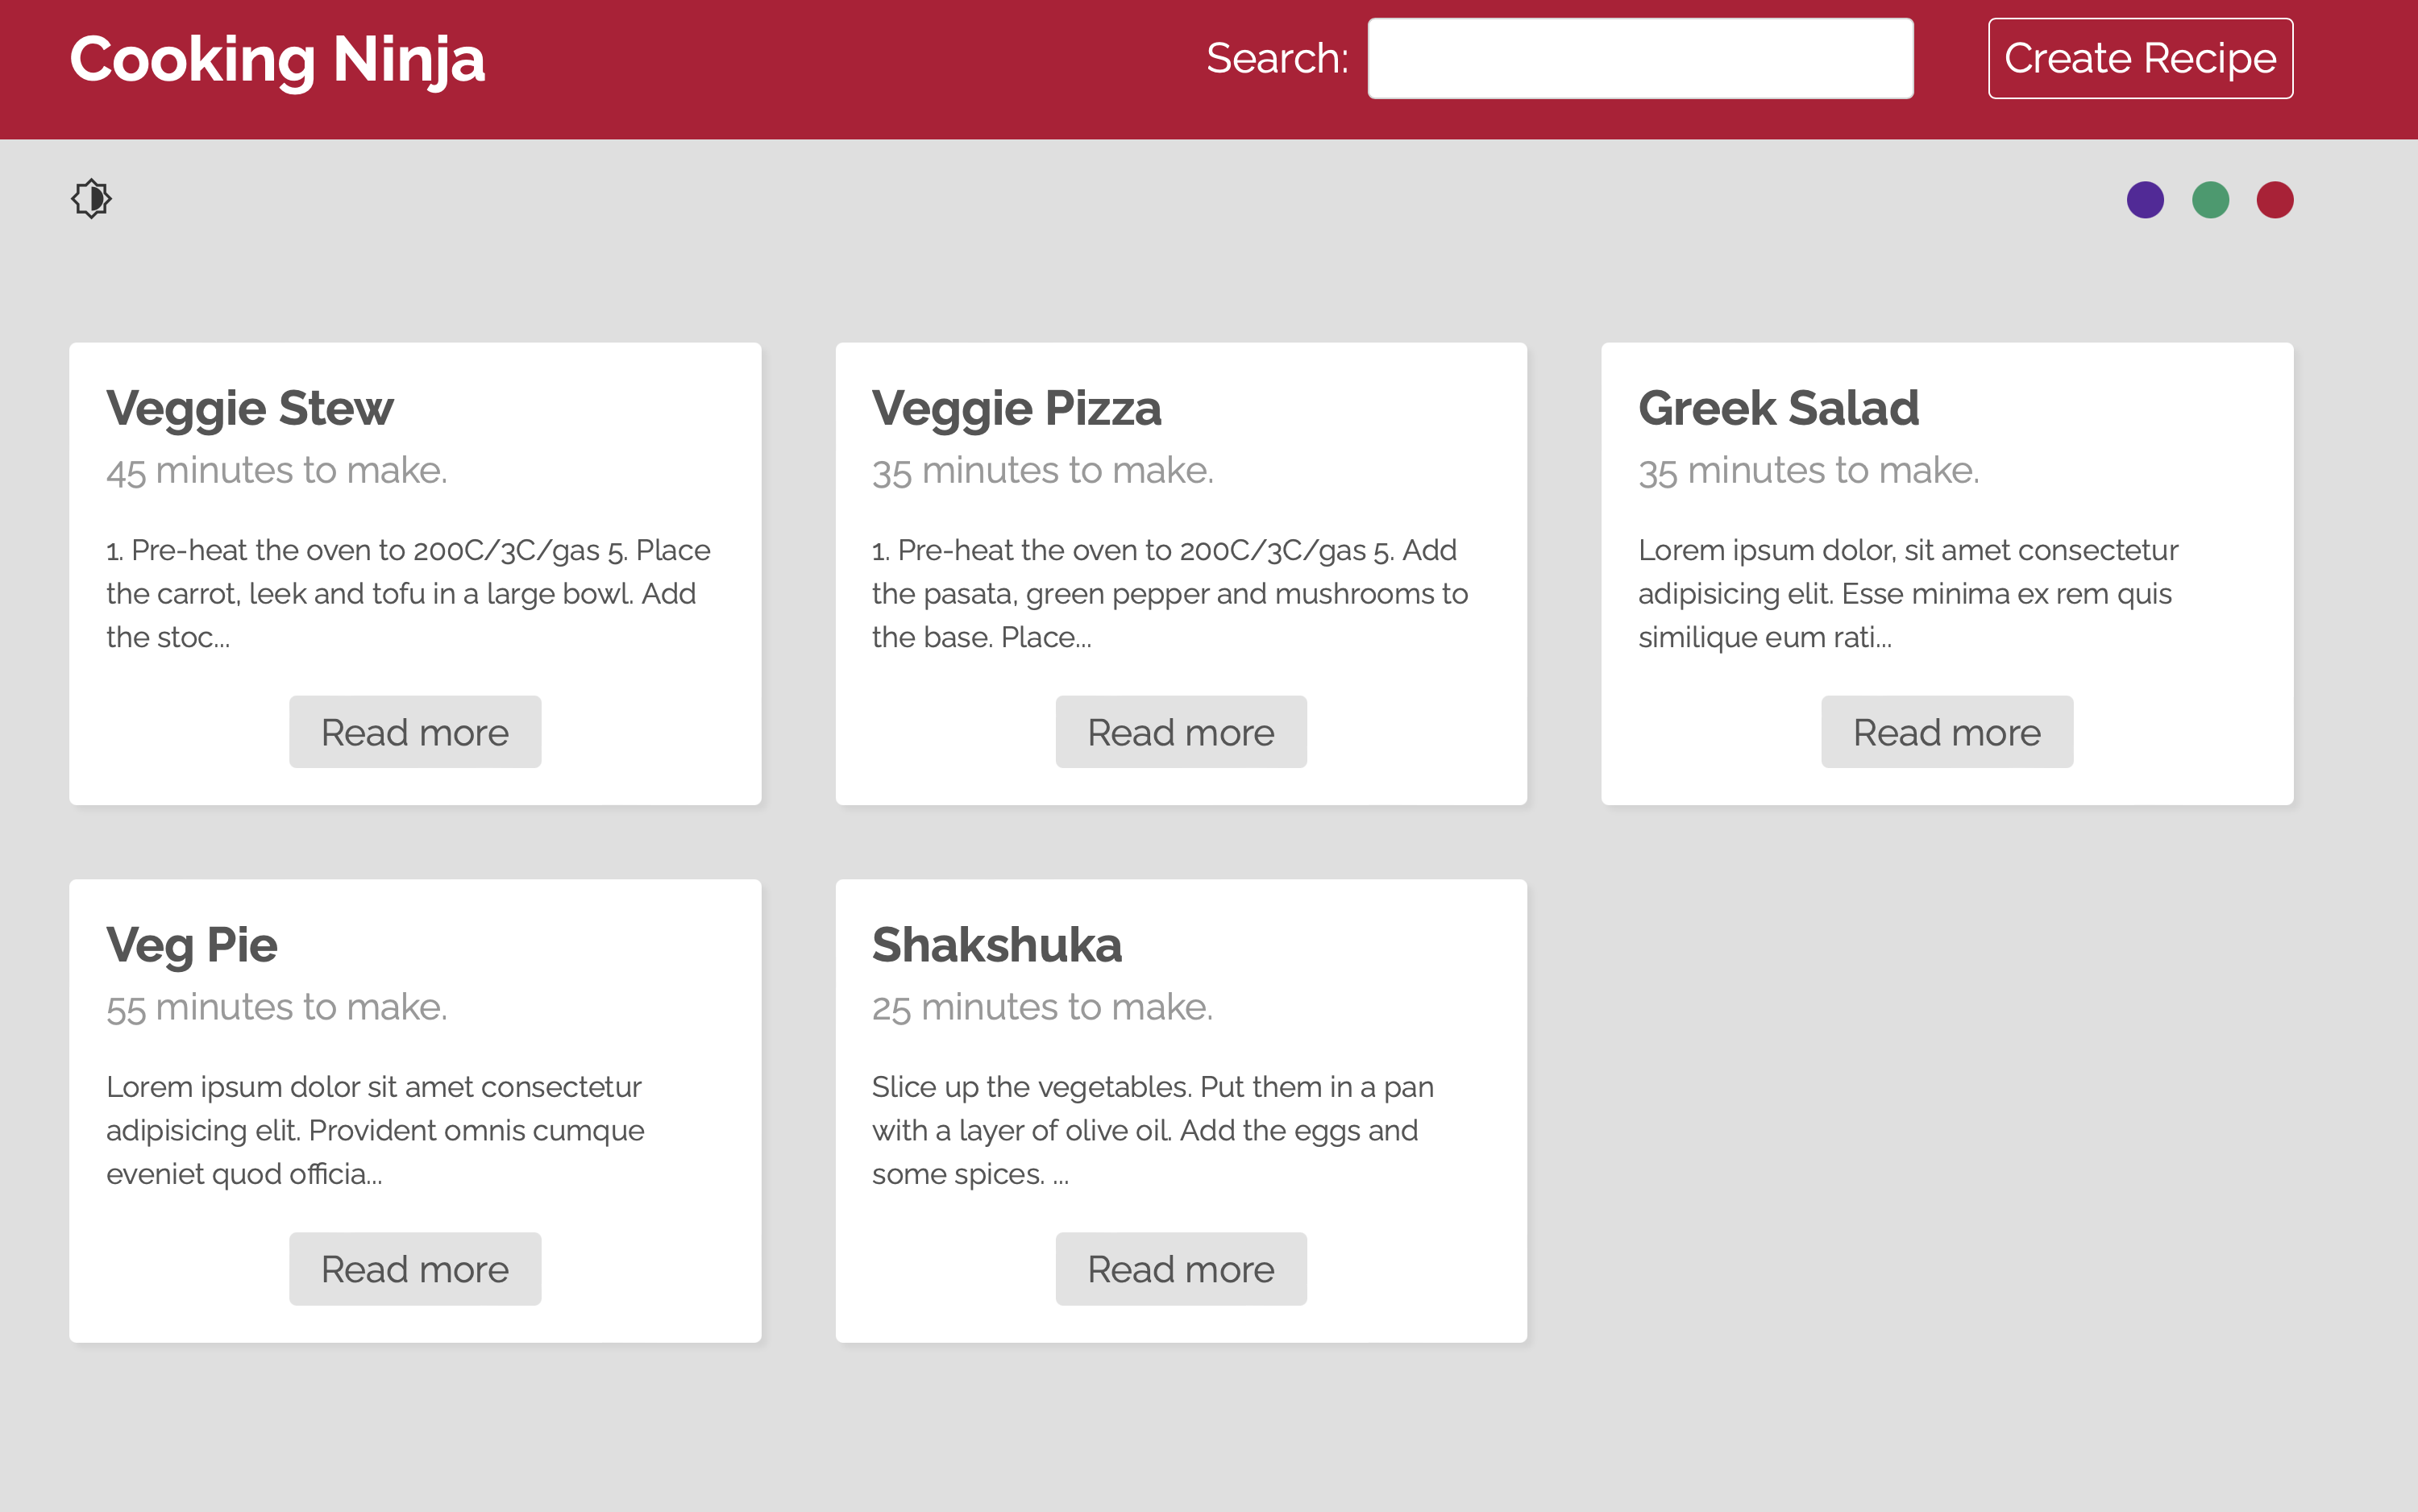Click the Cooking Ninja logo
This screenshot has height=1512, width=2418.
click(x=277, y=59)
